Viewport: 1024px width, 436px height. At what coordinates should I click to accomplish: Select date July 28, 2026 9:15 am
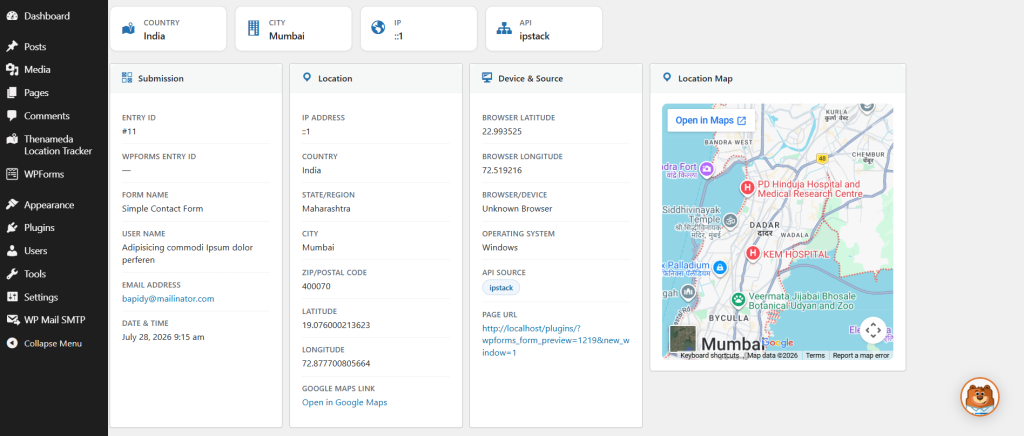tap(163, 337)
